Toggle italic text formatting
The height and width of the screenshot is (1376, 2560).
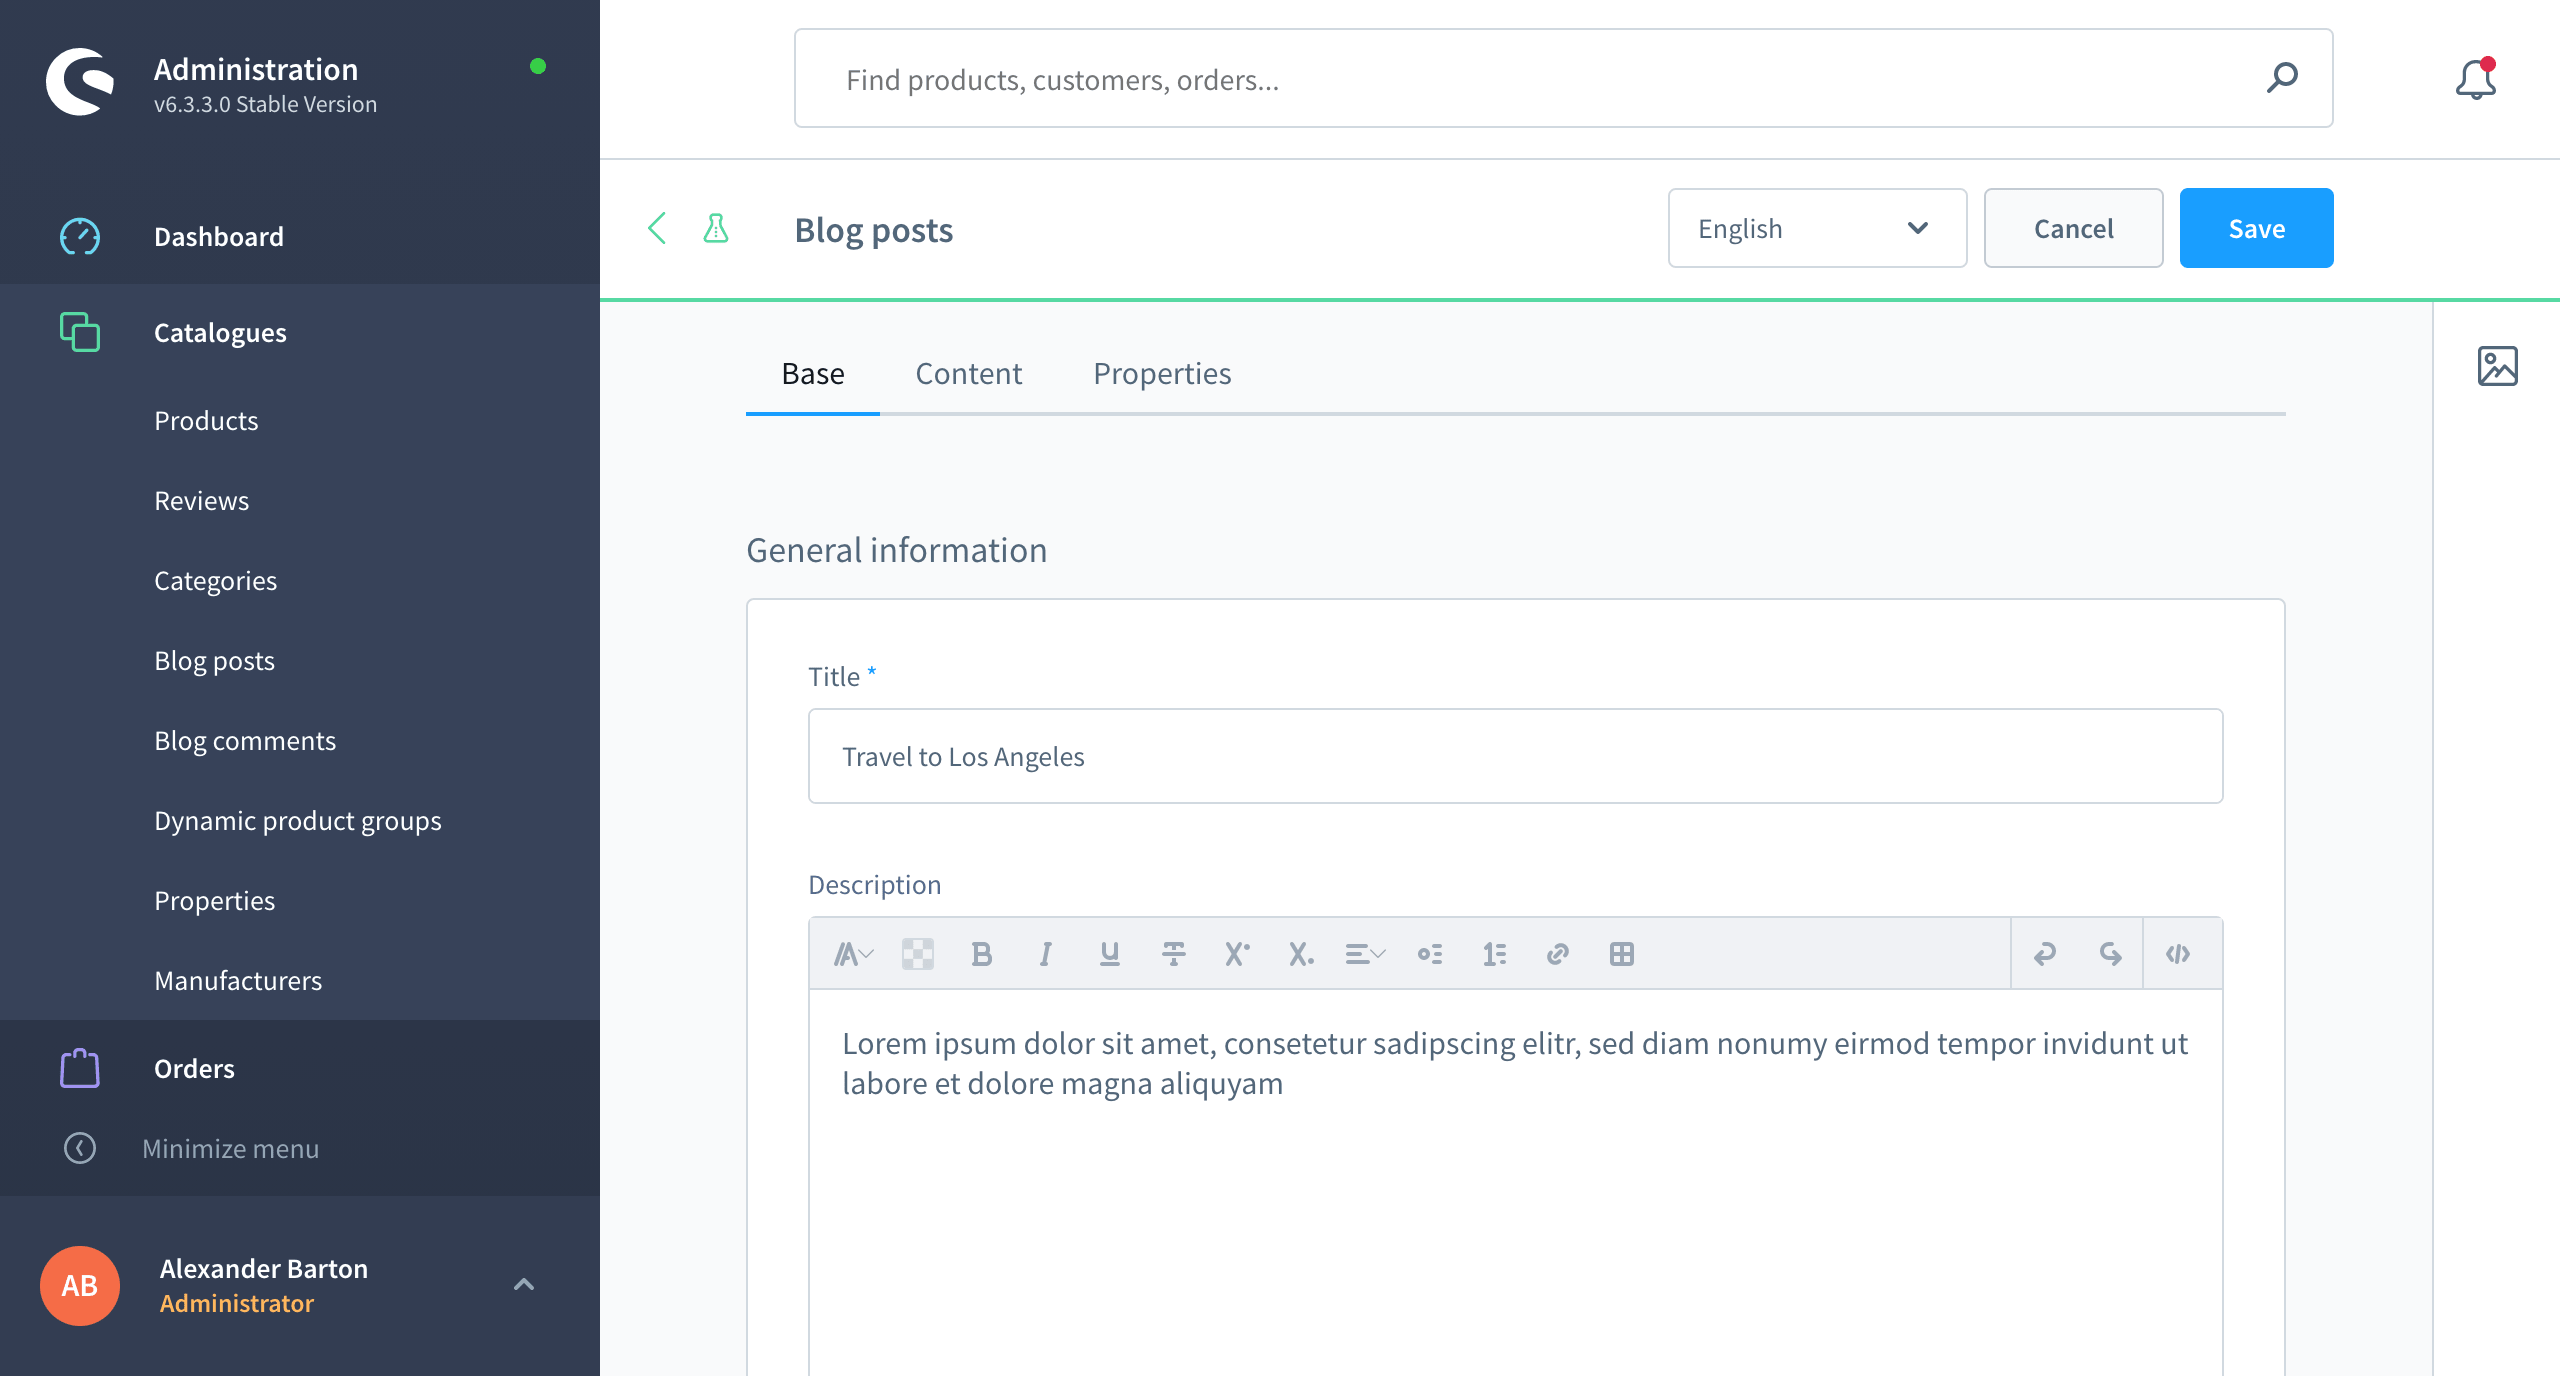coord(1045,954)
